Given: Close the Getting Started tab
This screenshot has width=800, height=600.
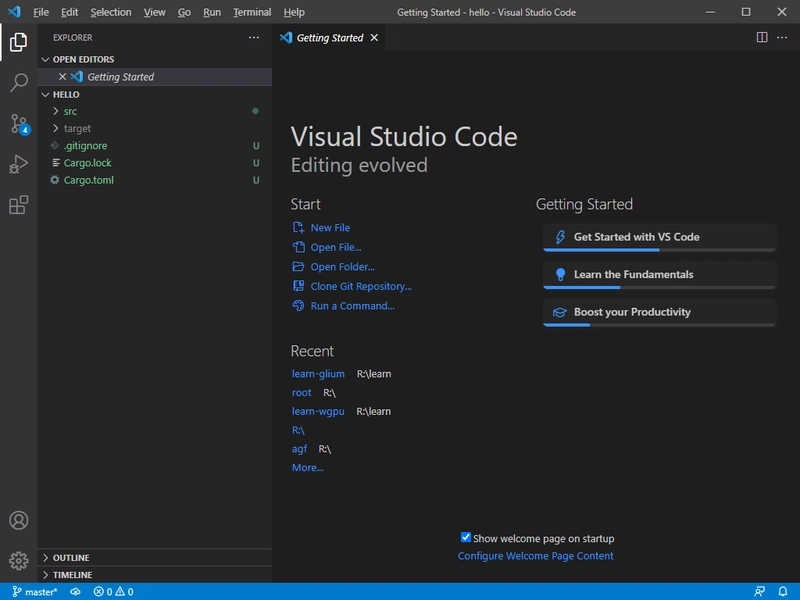Looking at the screenshot, I should [374, 38].
